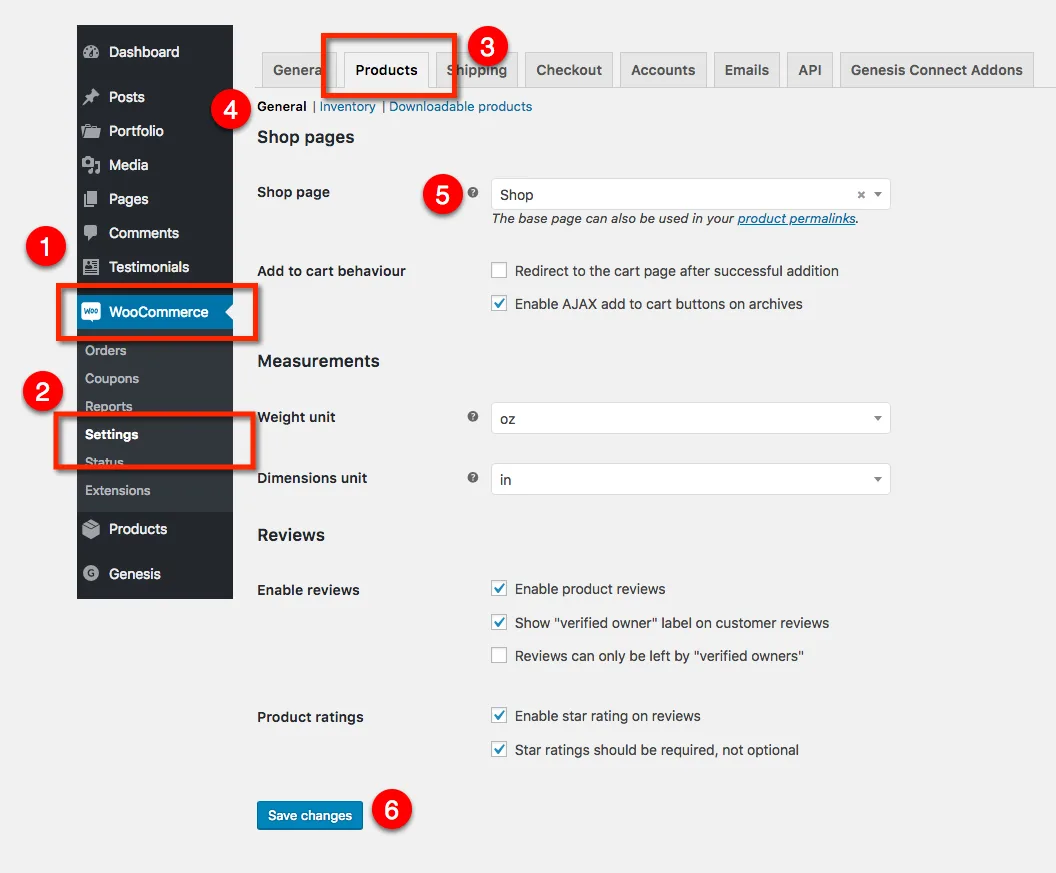1056x873 pixels.
Task: Open the Shop page dropdown
Action: (x=690, y=194)
